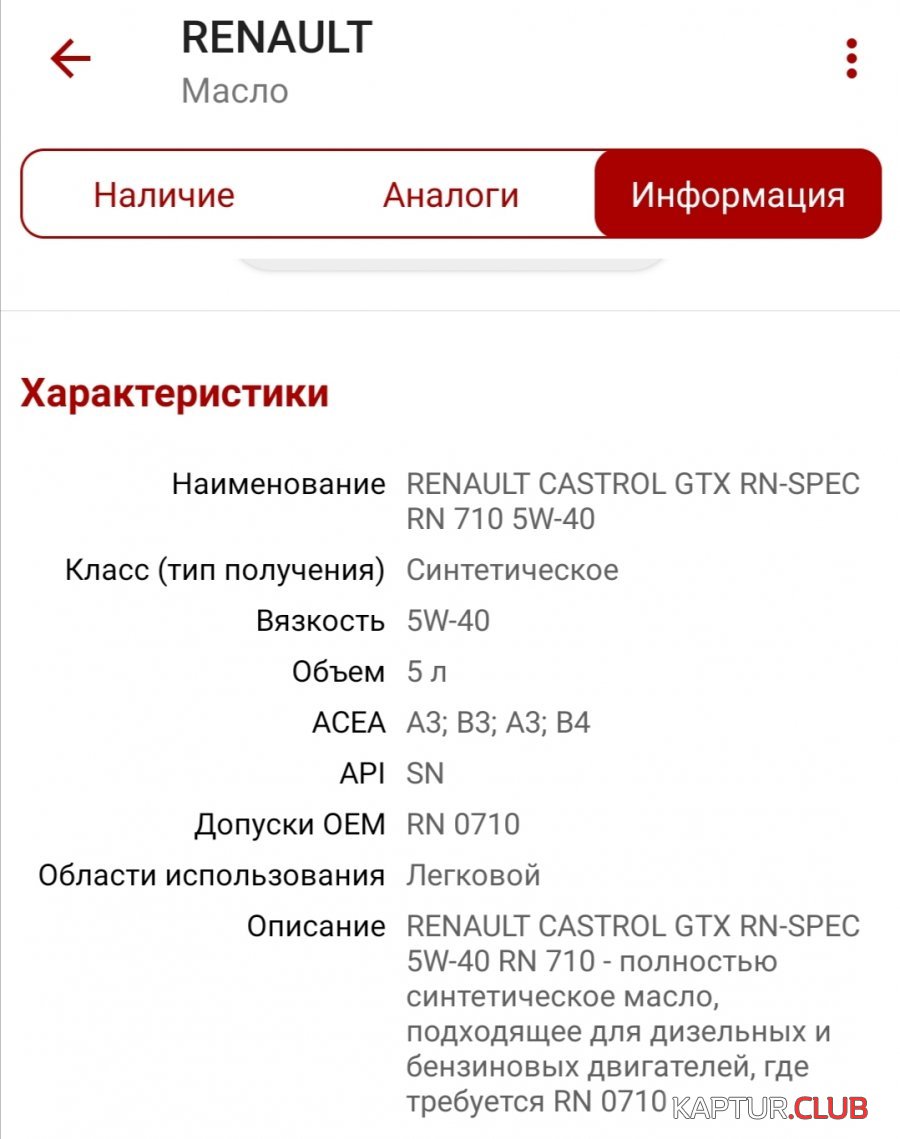The width and height of the screenshot is (900, 1139).
Task: Tap the Объем 5 л value
Action: (x=426, y=672)
